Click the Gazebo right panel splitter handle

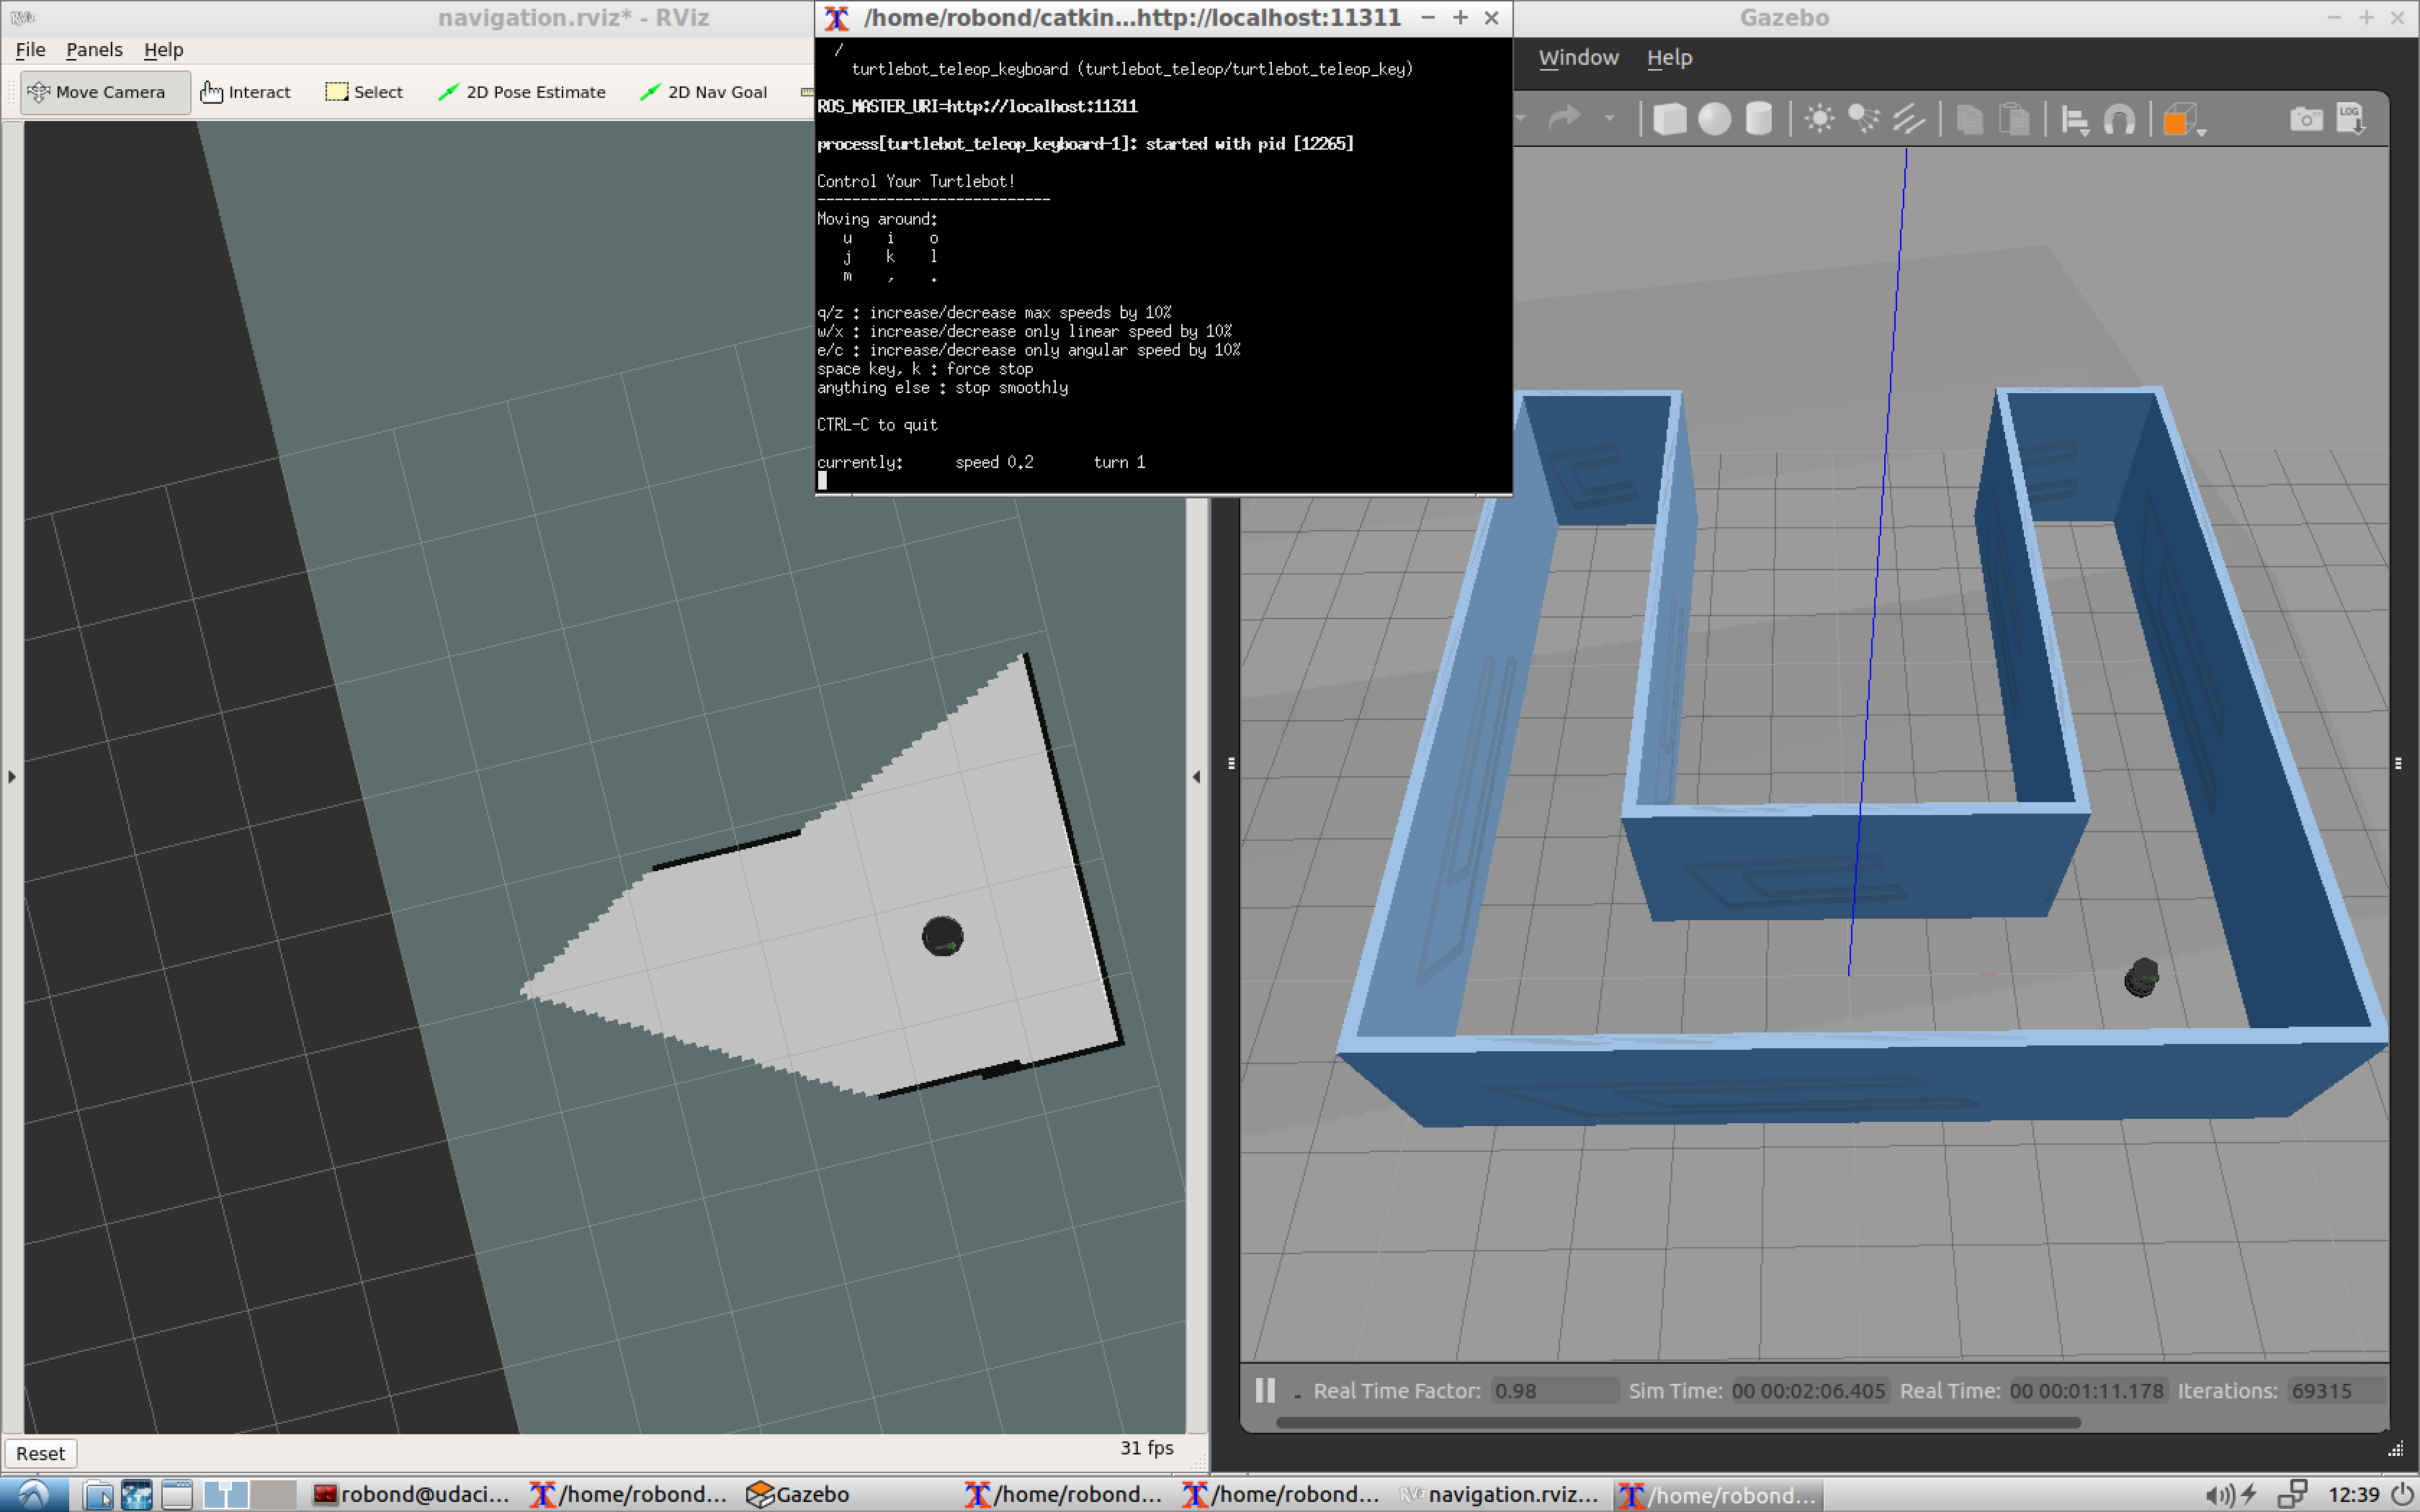click(x=2398, y=763)
